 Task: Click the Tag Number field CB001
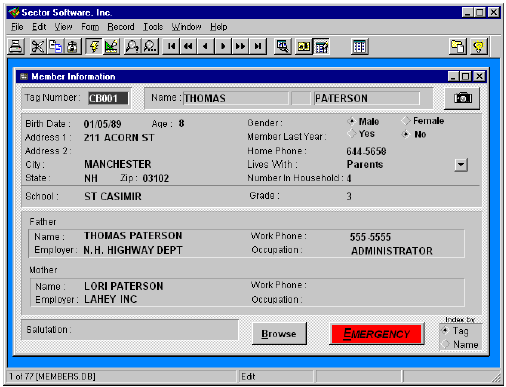tap(108, 98)
